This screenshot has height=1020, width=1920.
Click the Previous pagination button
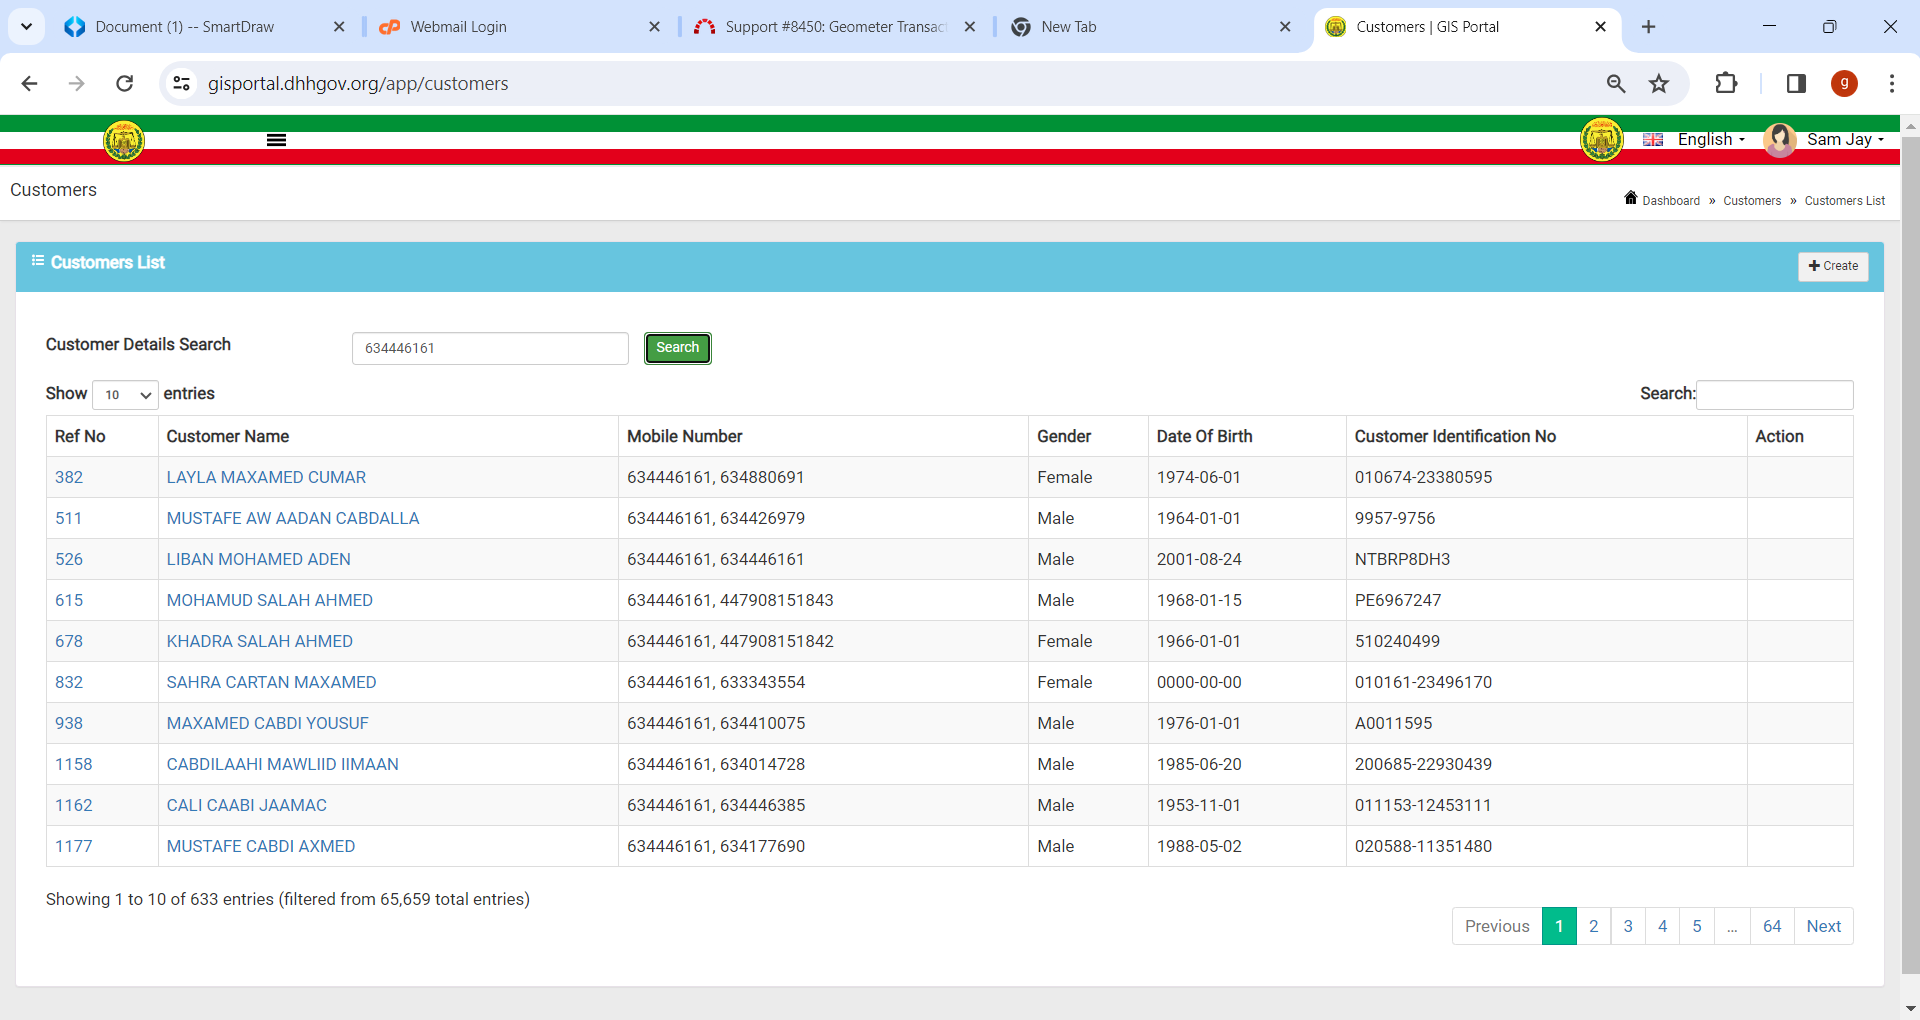pyautogui.click(x=1497, y=926)
